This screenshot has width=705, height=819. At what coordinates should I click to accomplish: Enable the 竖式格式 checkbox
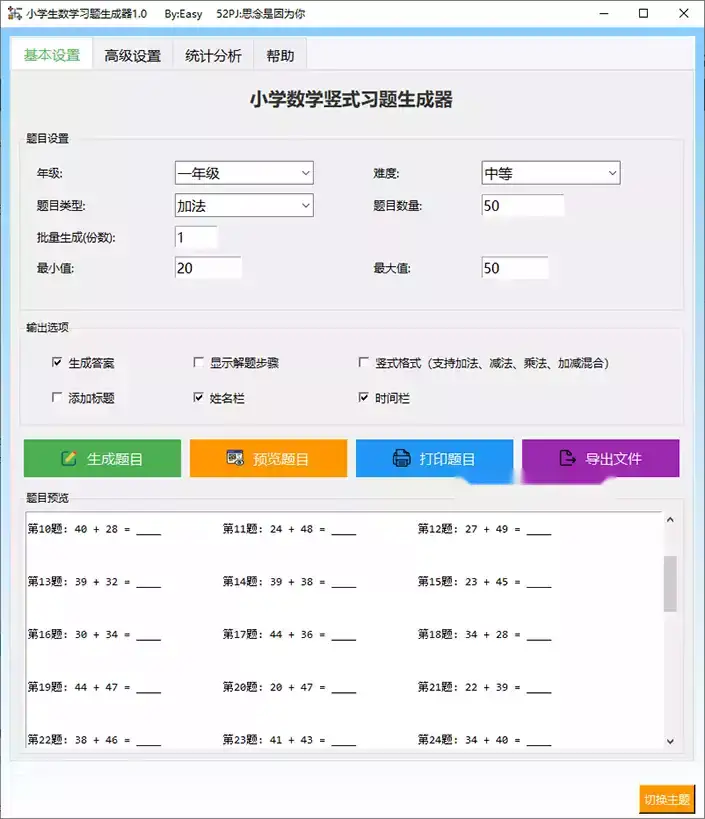(365, 363)
